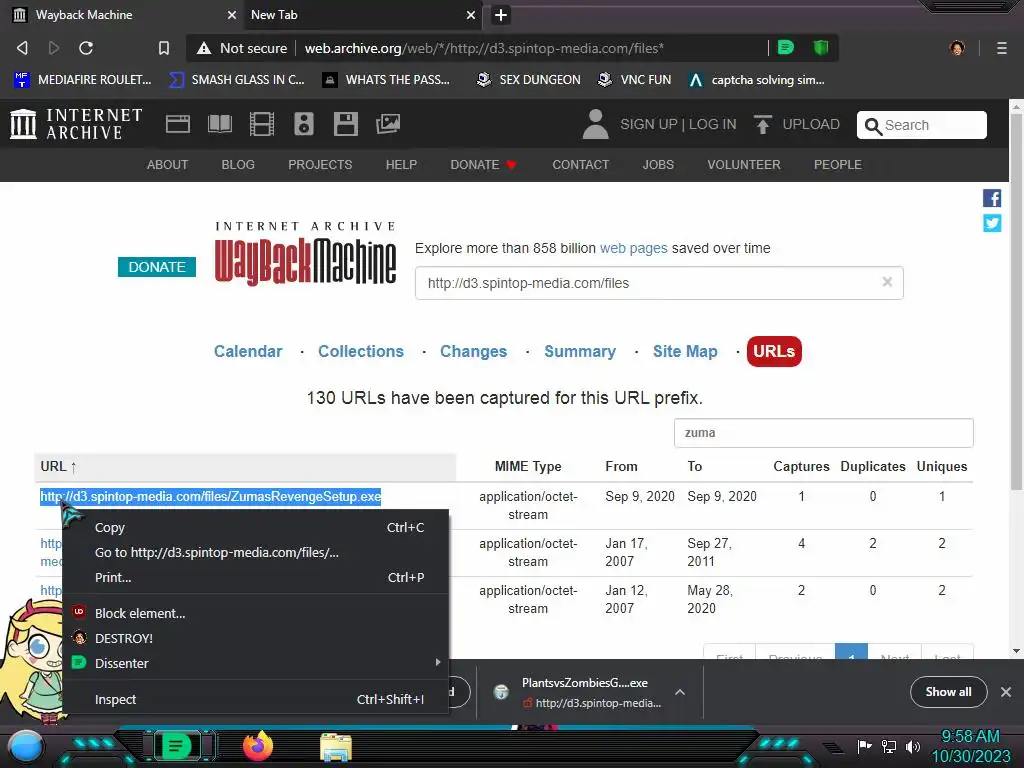
Task: Open the Site Map view link
Action: [685, 351]
